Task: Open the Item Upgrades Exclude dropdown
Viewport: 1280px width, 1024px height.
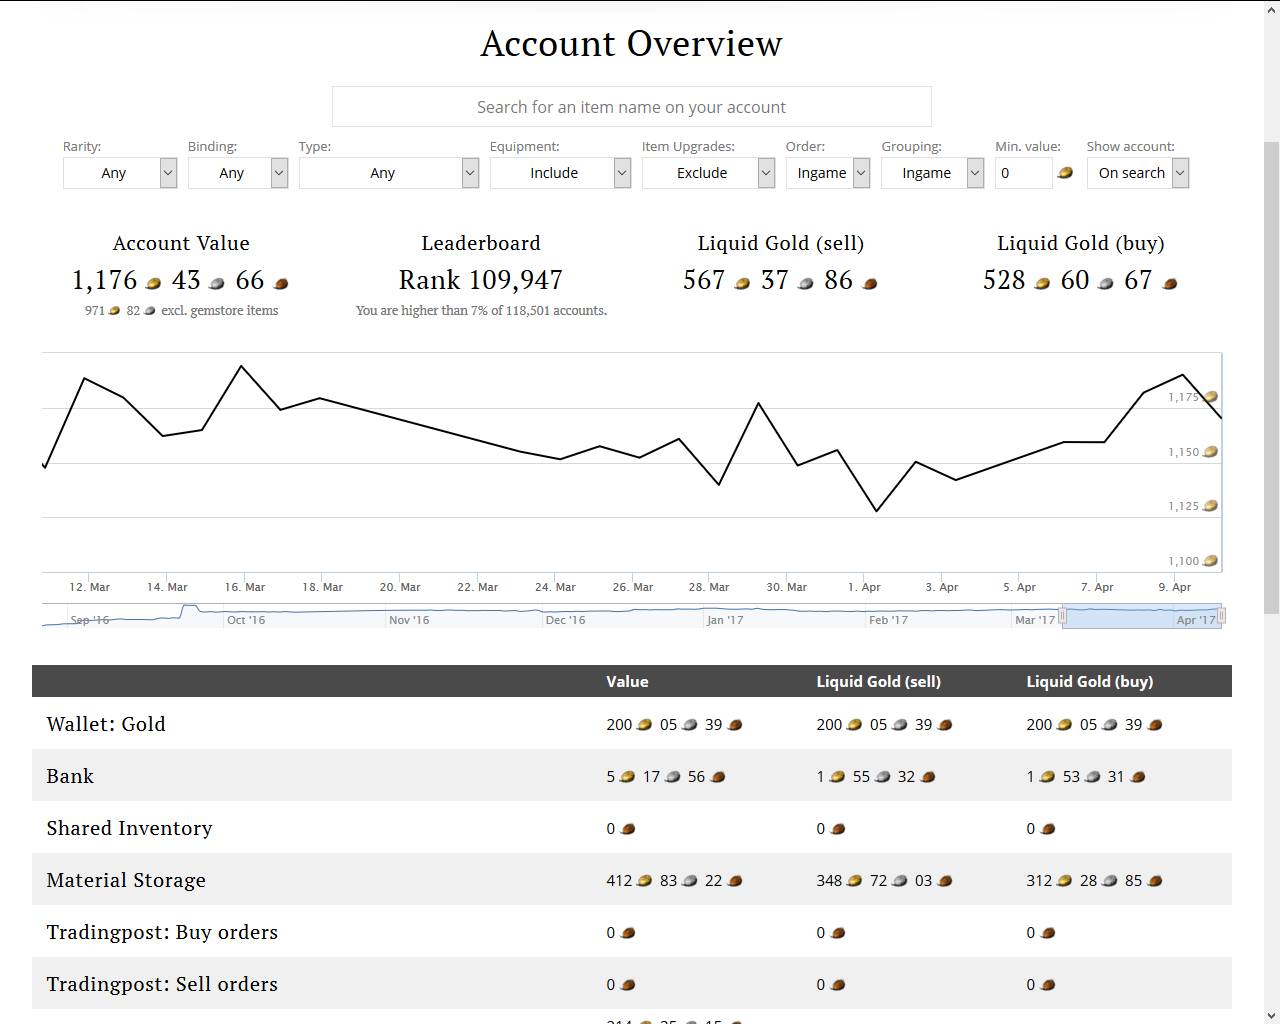Action: click(708, 173)
